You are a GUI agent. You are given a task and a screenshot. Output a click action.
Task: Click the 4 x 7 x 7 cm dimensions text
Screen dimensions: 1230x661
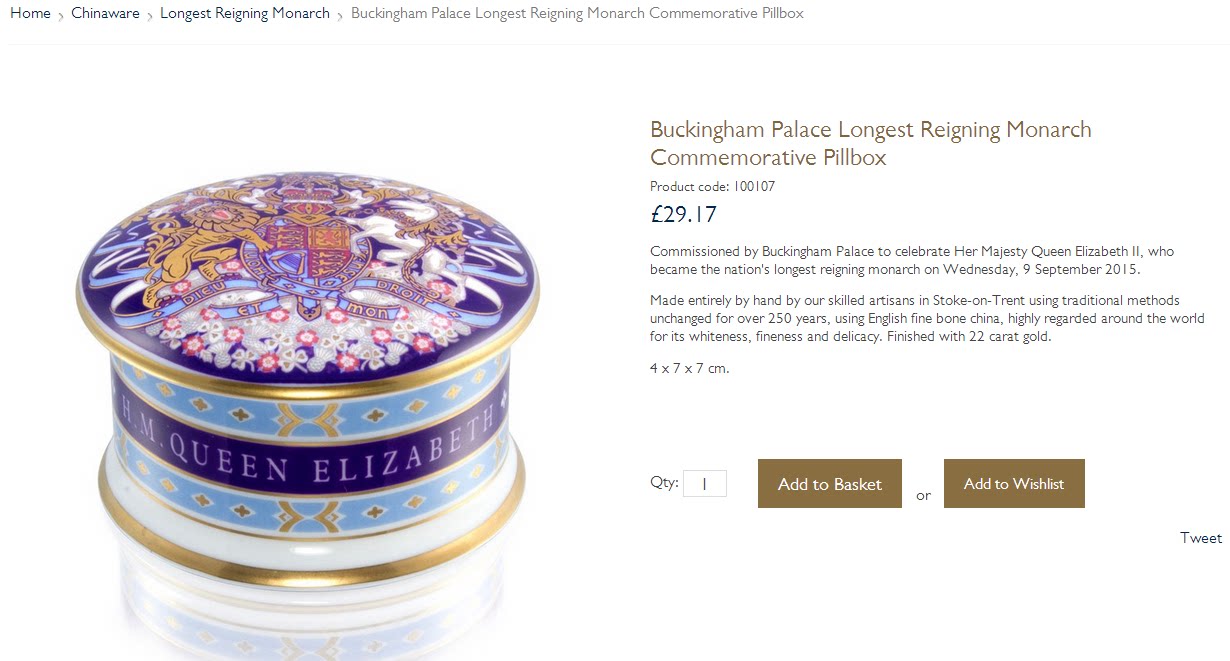(690, 368)
